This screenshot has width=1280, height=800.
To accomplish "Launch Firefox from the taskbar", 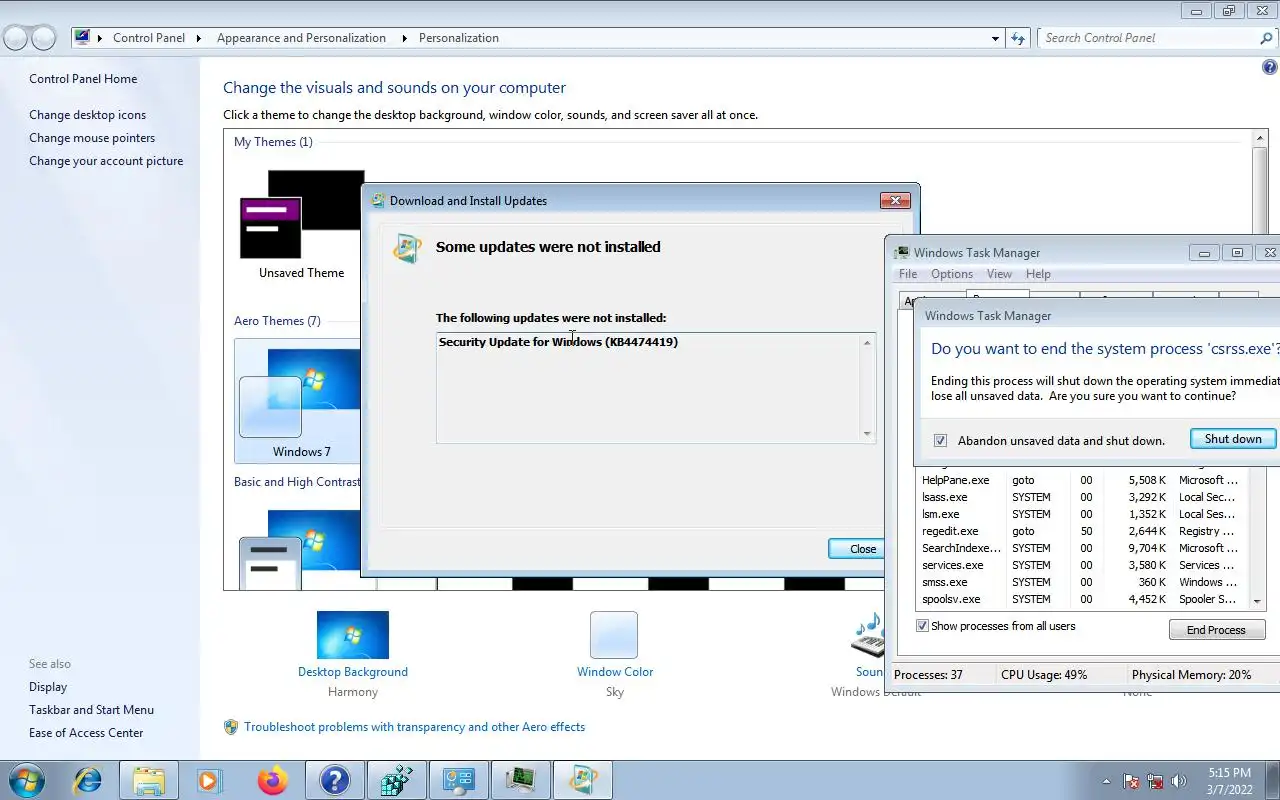I will click(272, 779).
